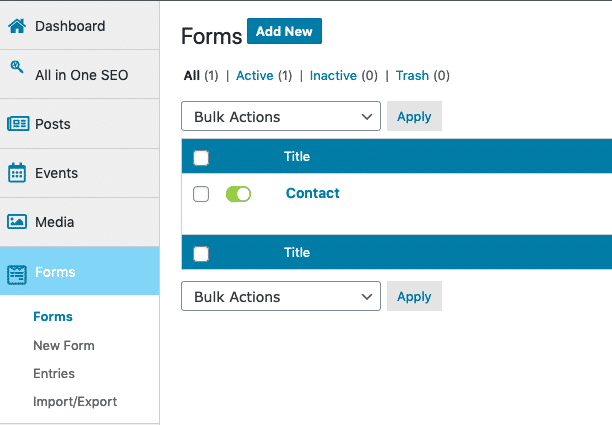Screen dimensions: 612x425
Task: Select the Import/Export submenu item
Action: pos(75,402)
